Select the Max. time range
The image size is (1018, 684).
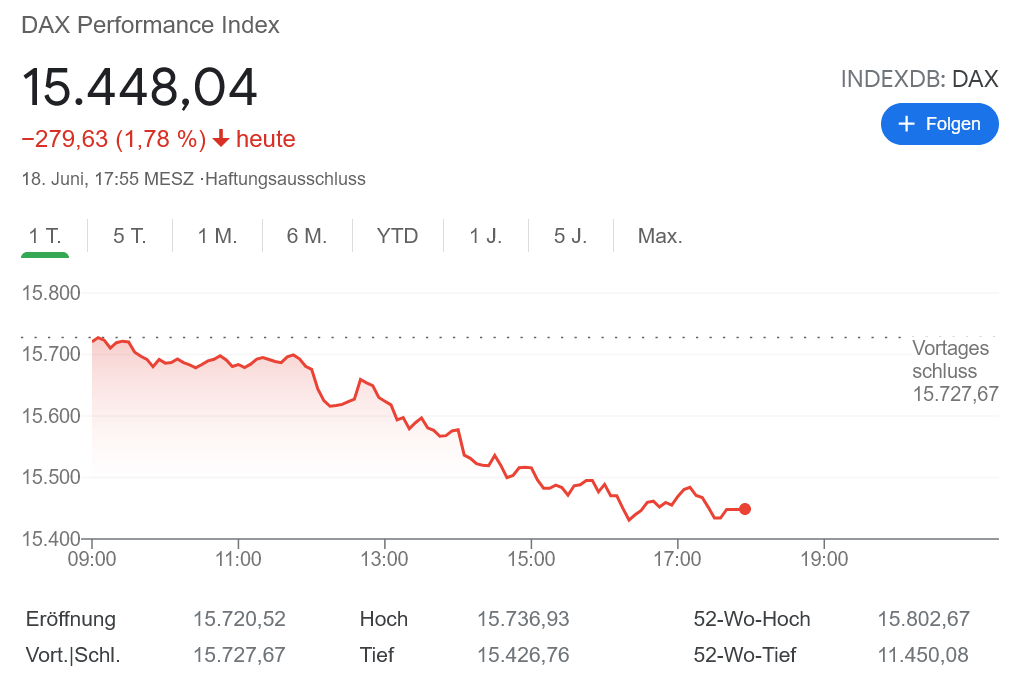(658, 235)
